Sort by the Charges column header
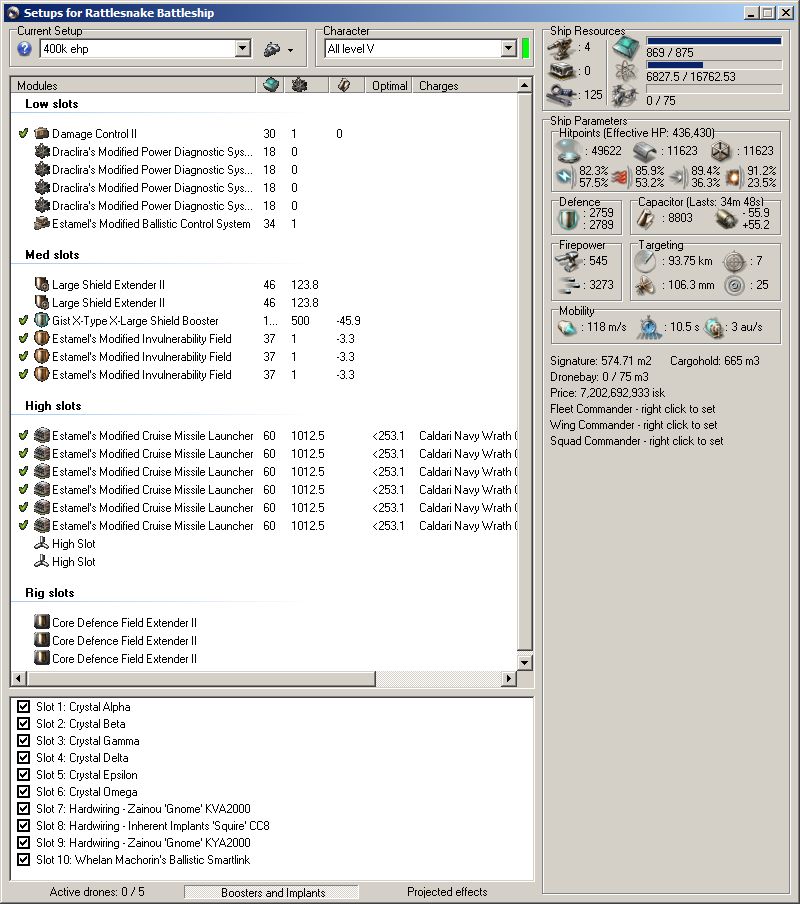 tap(439, 85)
